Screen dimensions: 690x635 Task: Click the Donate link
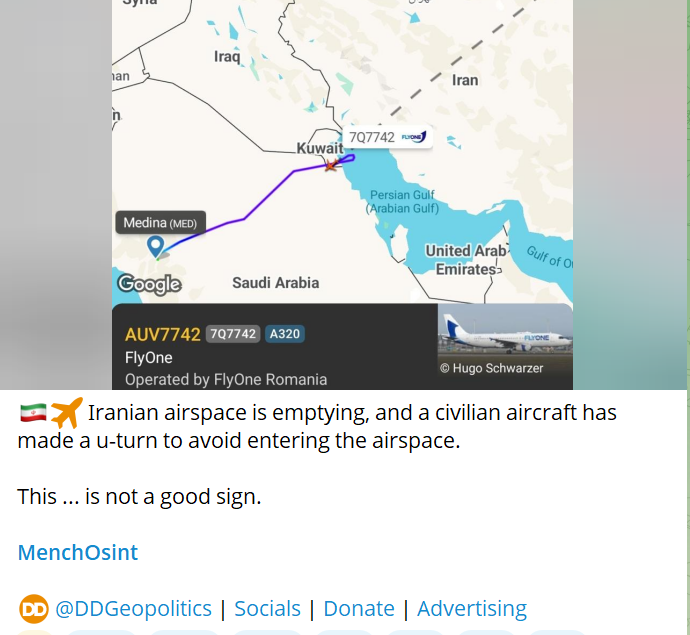(359, 608)
